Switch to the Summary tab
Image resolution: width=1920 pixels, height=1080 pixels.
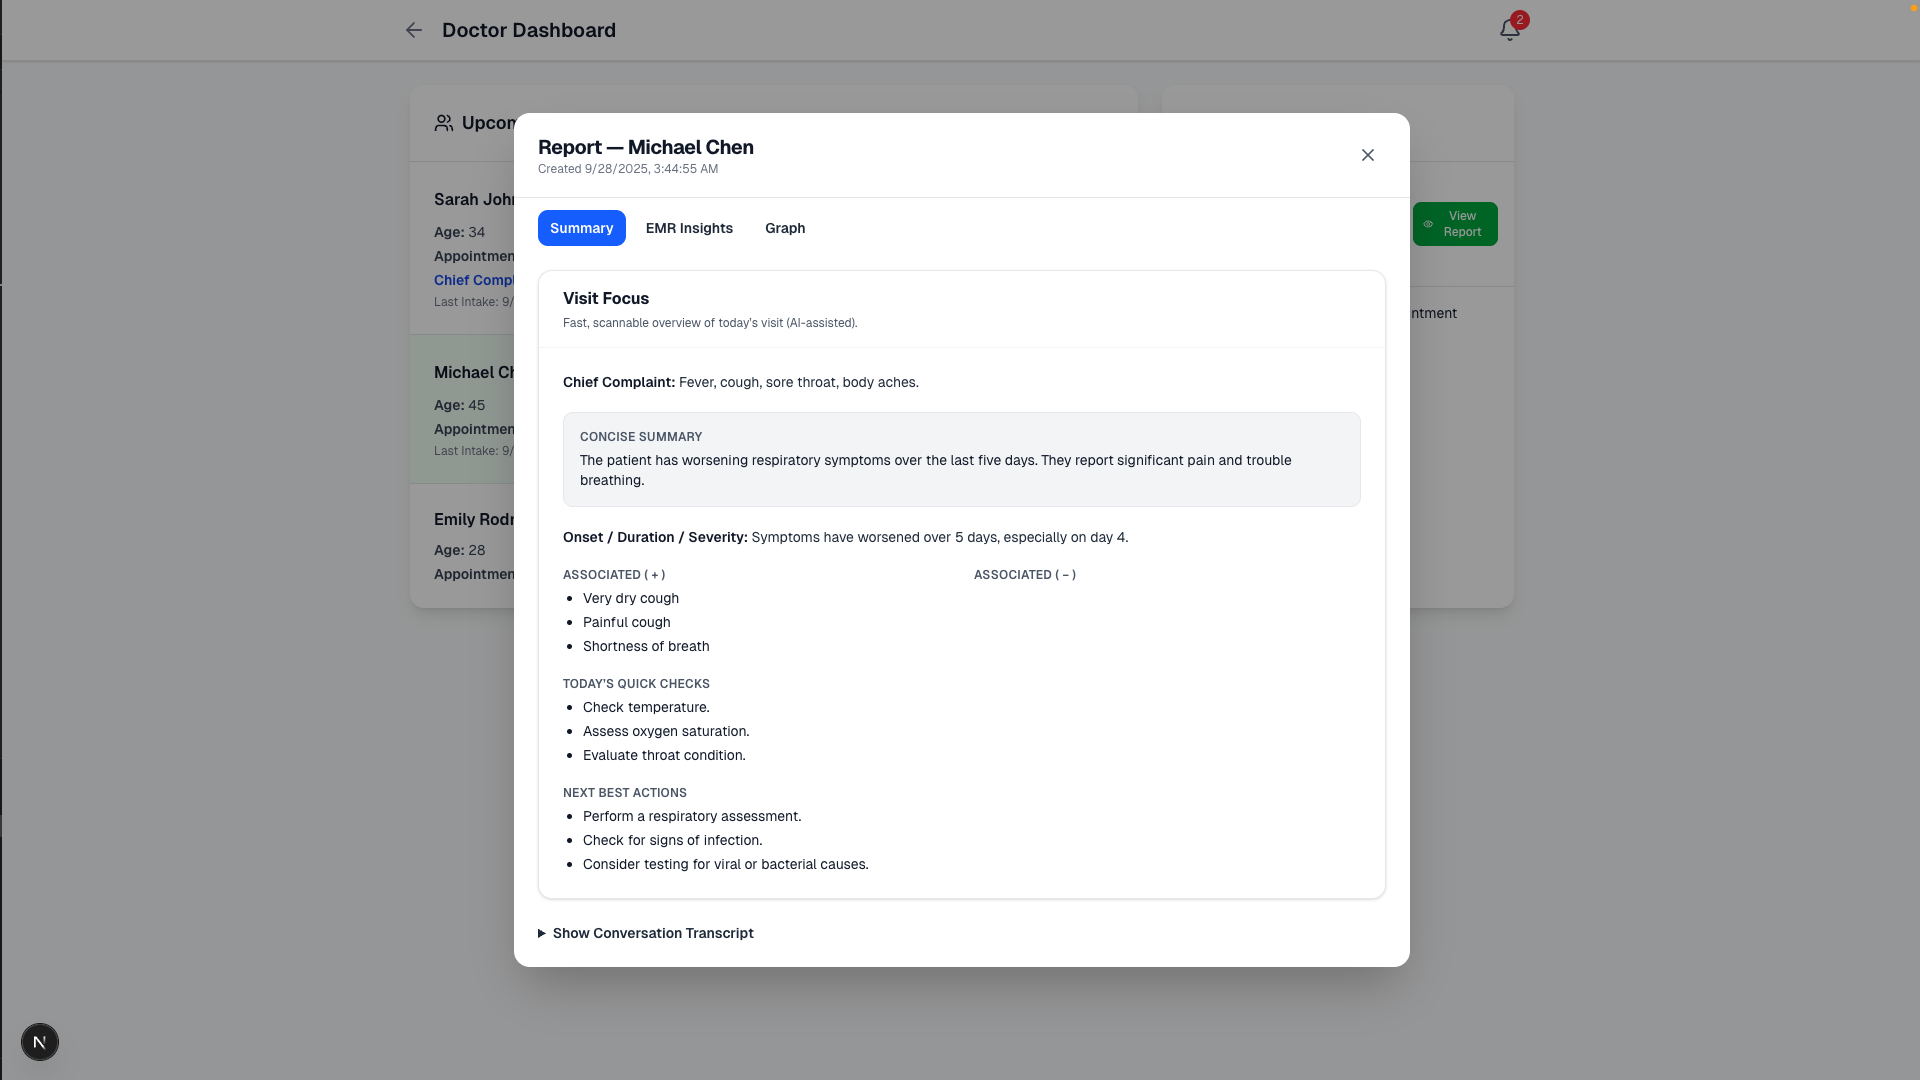(x=581, y=228)
